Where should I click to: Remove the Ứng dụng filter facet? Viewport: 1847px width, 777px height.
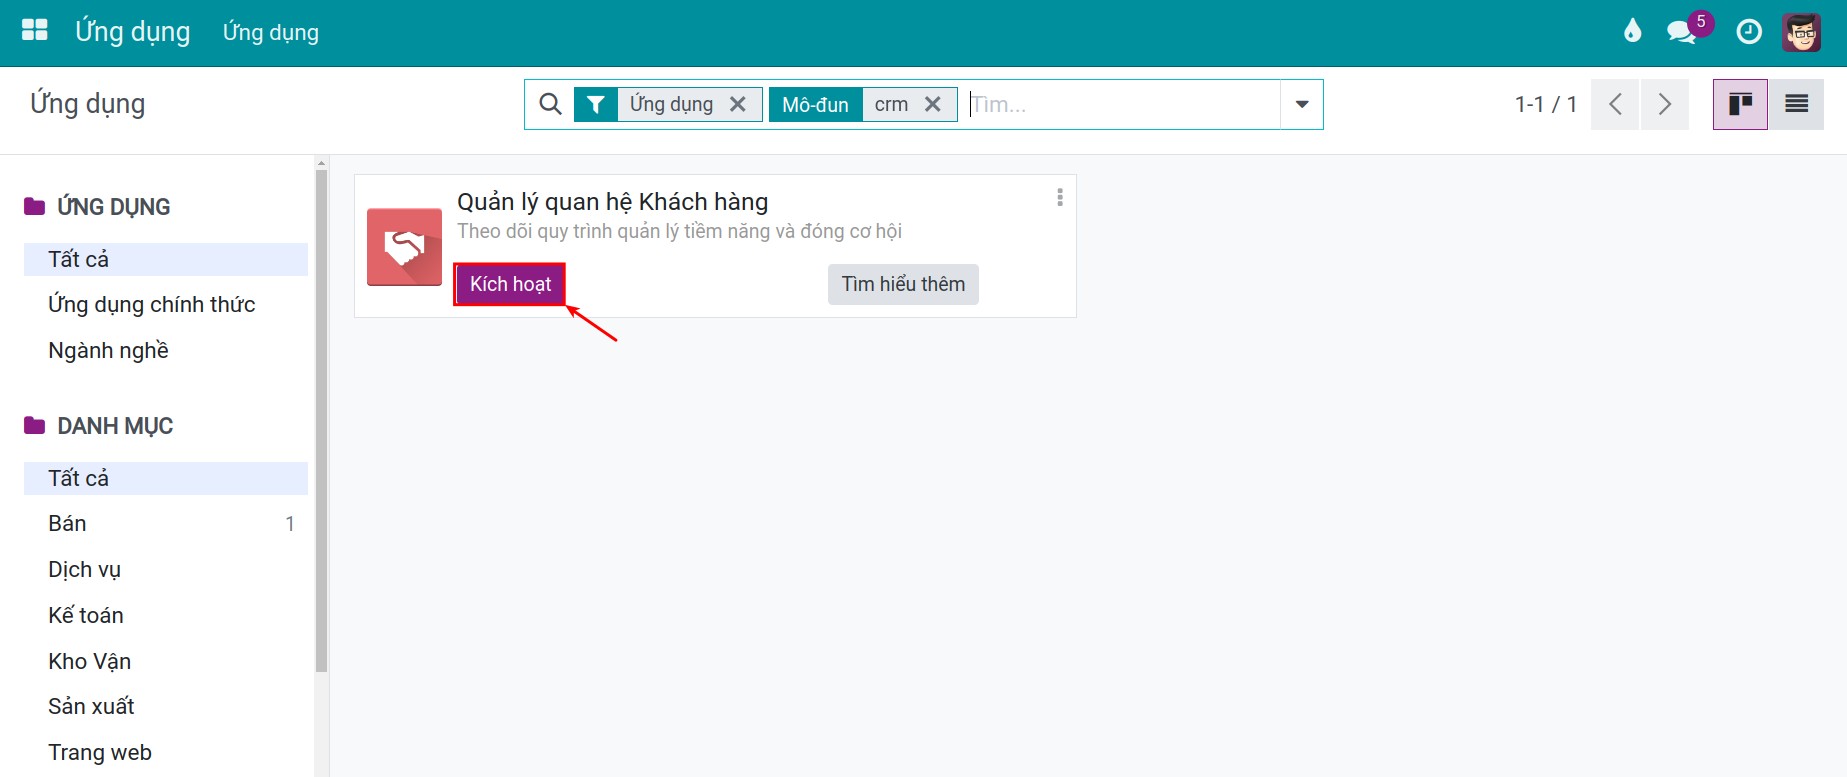point(738,104)
